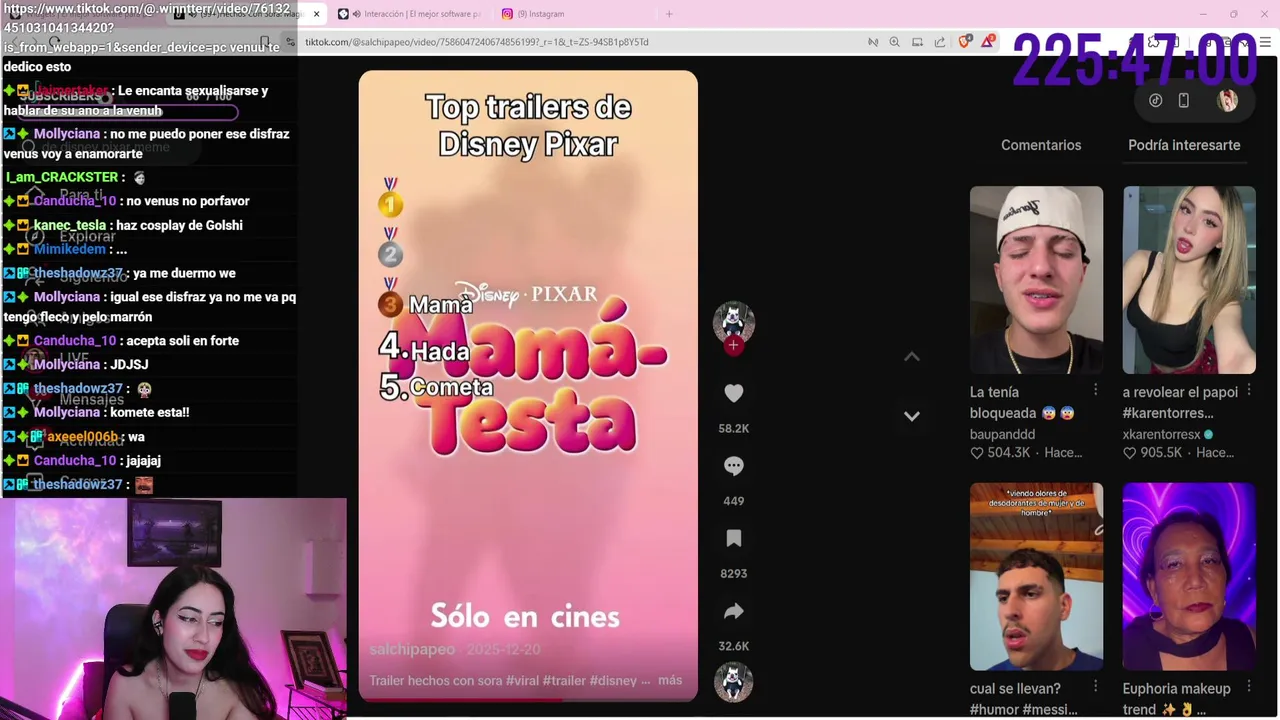Go to previous video with up chevron

tap(911, 356)
